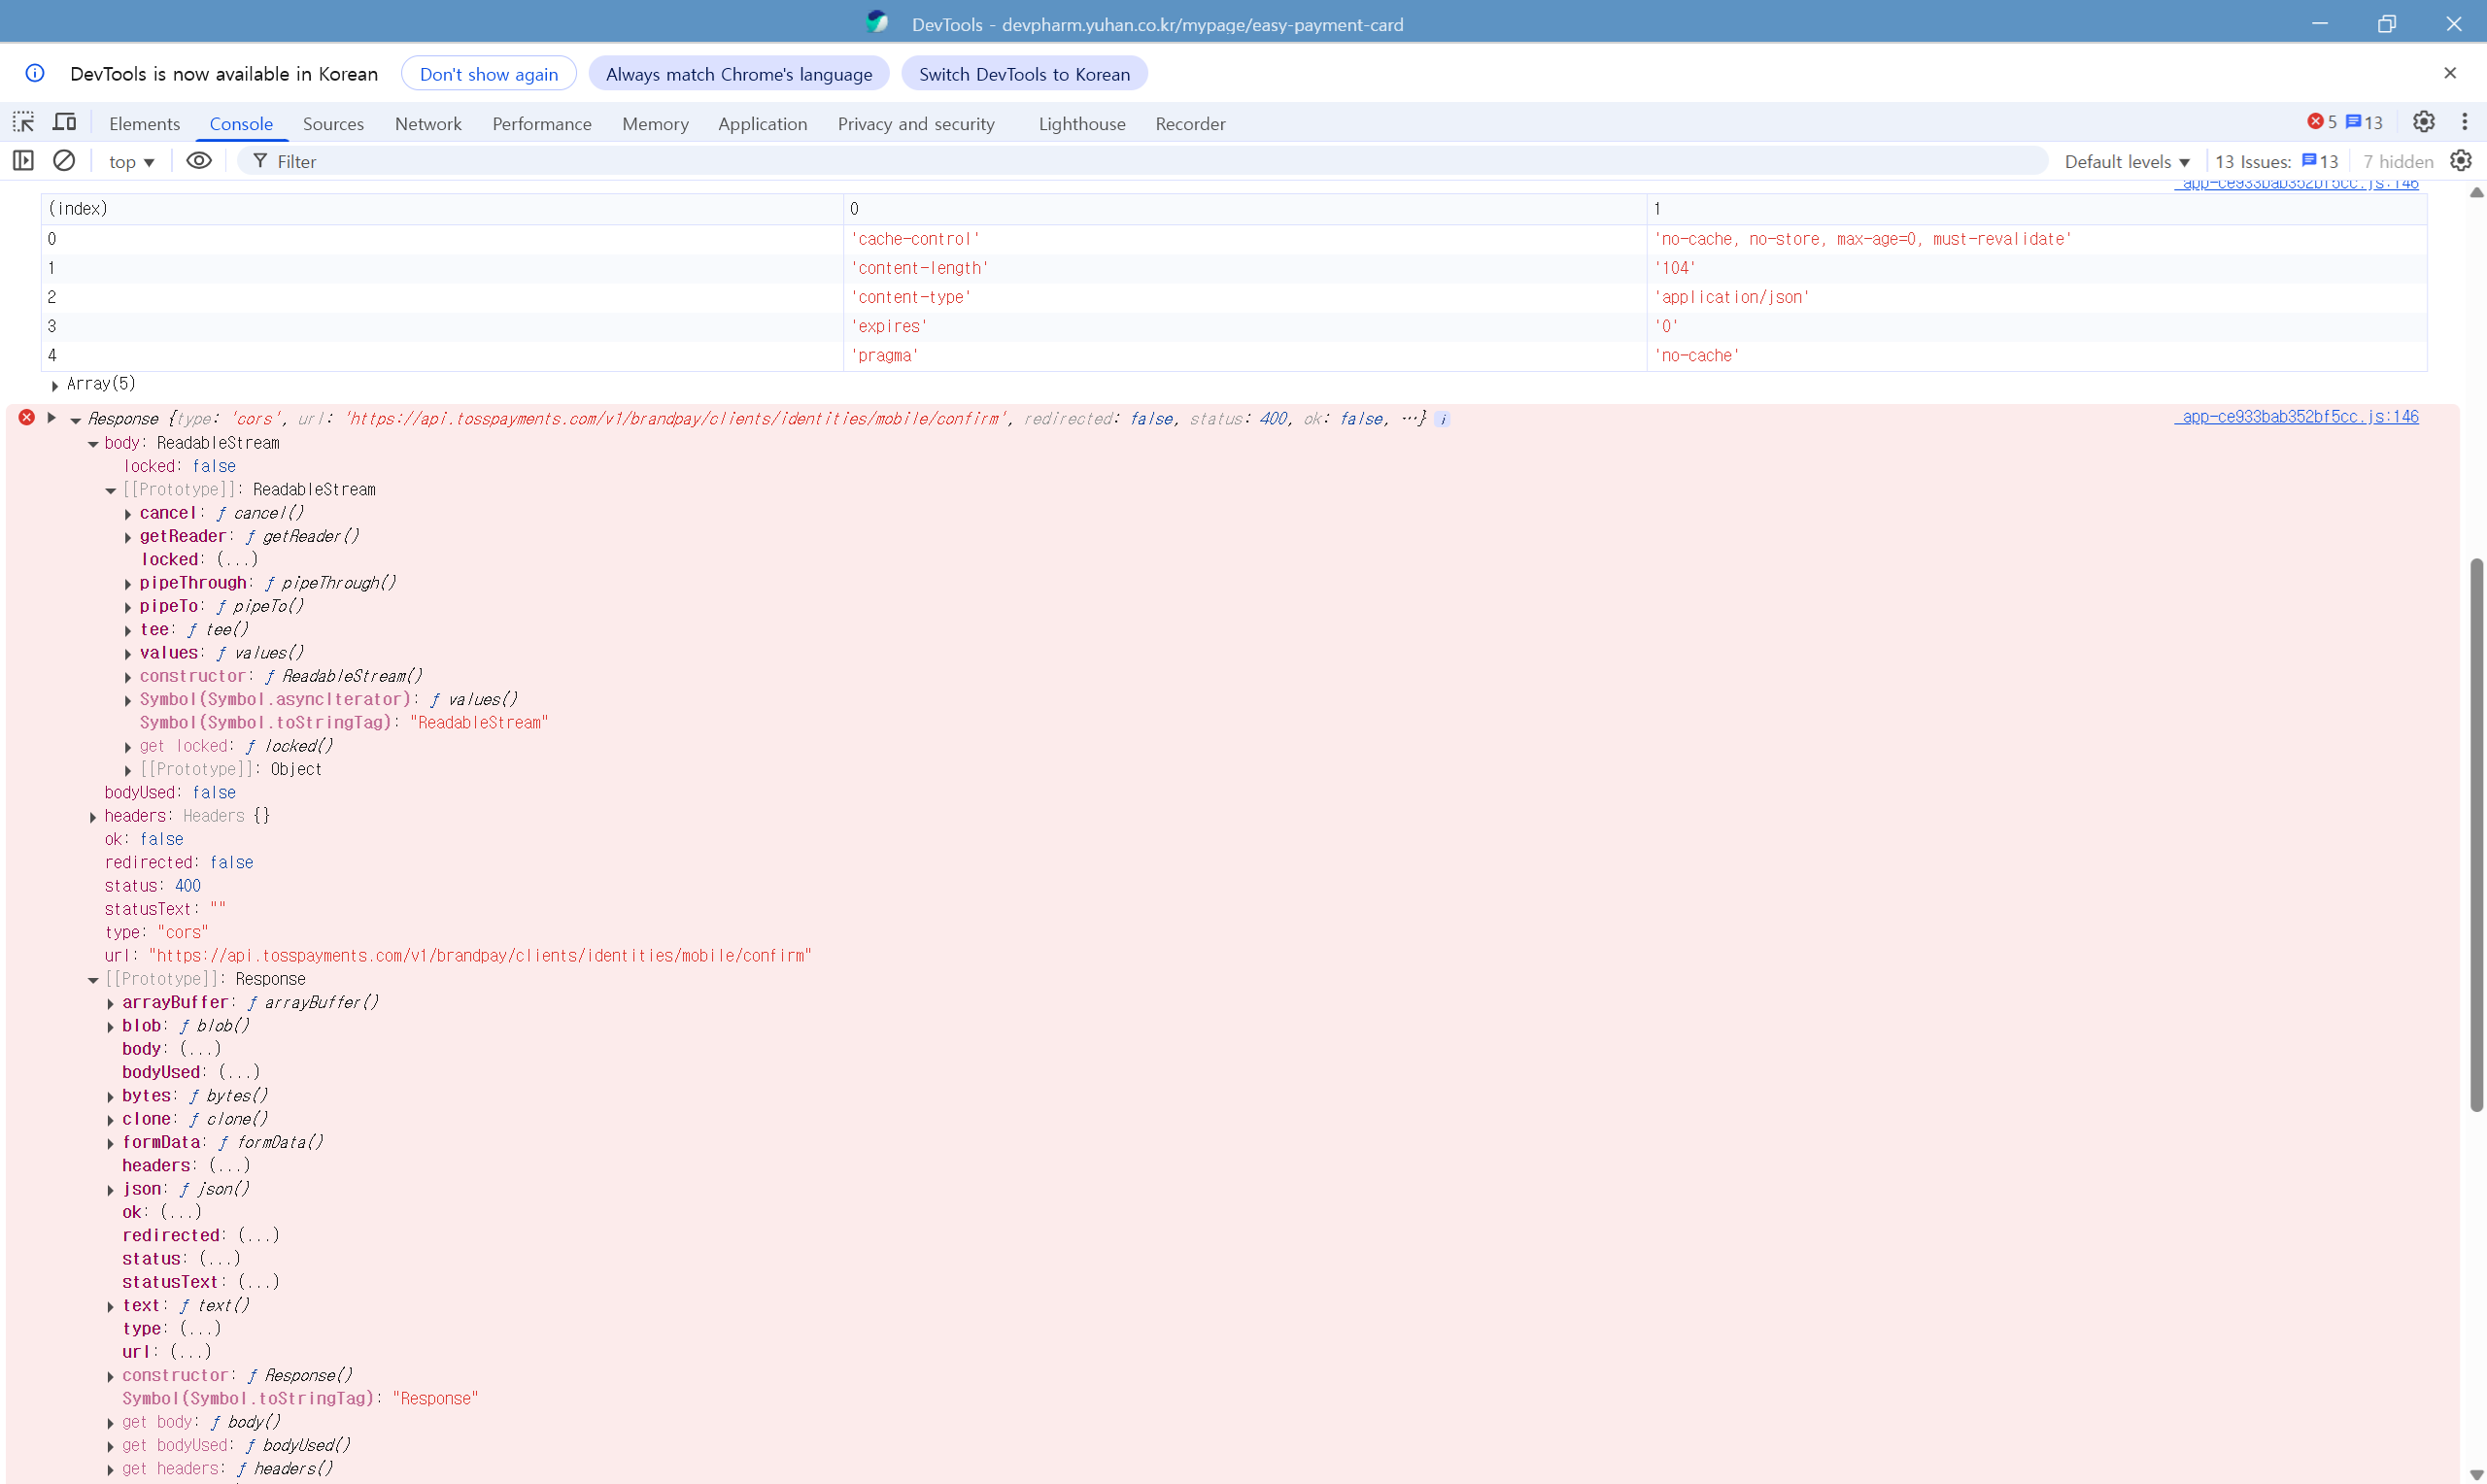The width and height of the screenshot is (2487, 1484).
Task: Click the 13 issues badge in toolbar
Action: 2364,122
